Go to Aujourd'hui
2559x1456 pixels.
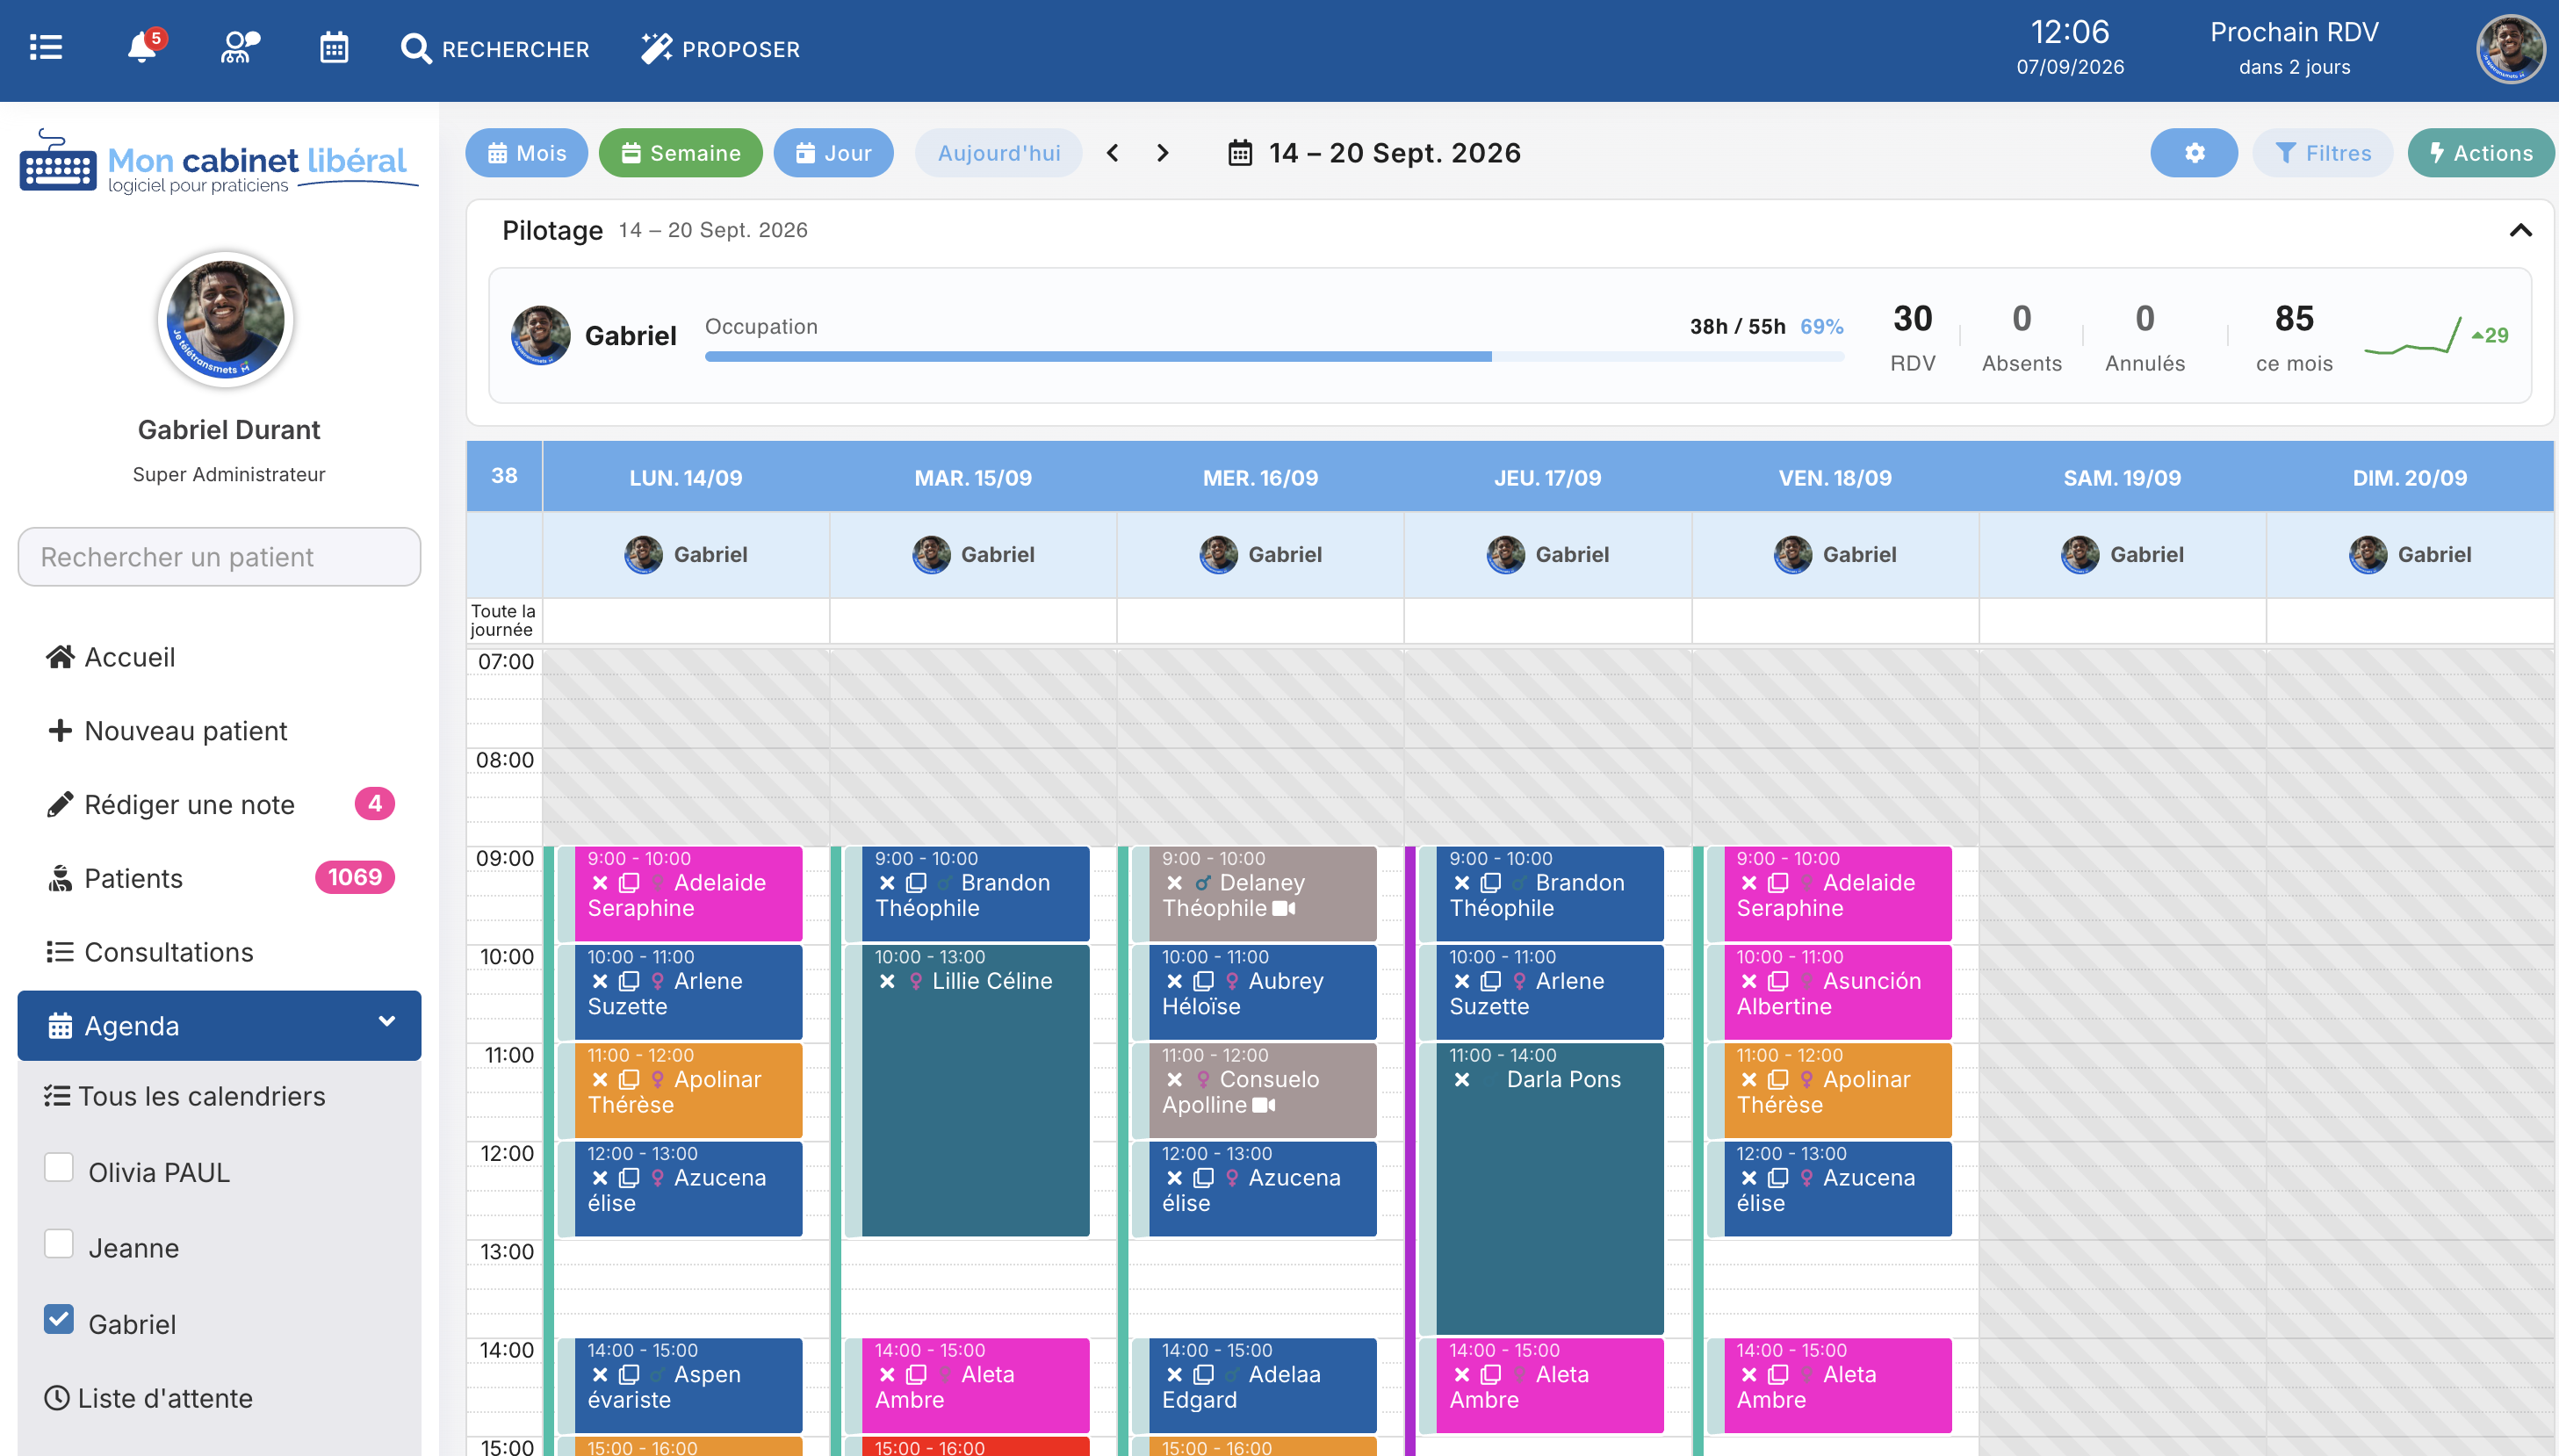pos(998,153)
